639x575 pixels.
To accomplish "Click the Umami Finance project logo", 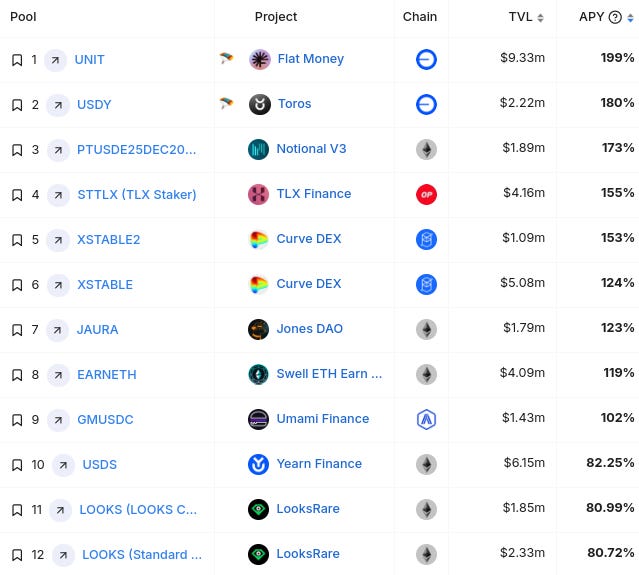I will [258, 419].
